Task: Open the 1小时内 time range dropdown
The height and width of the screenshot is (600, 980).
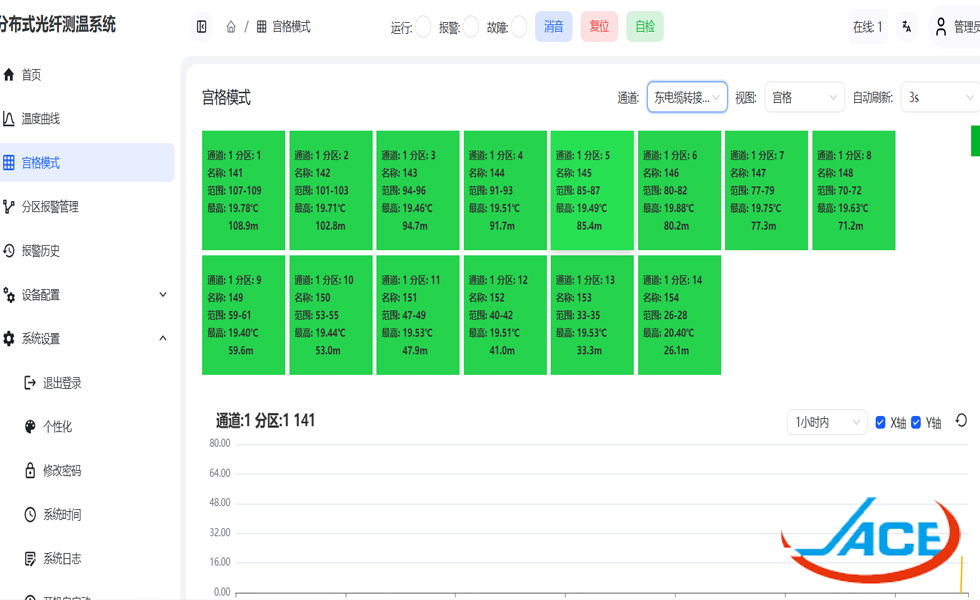Action: coord(827,422)
